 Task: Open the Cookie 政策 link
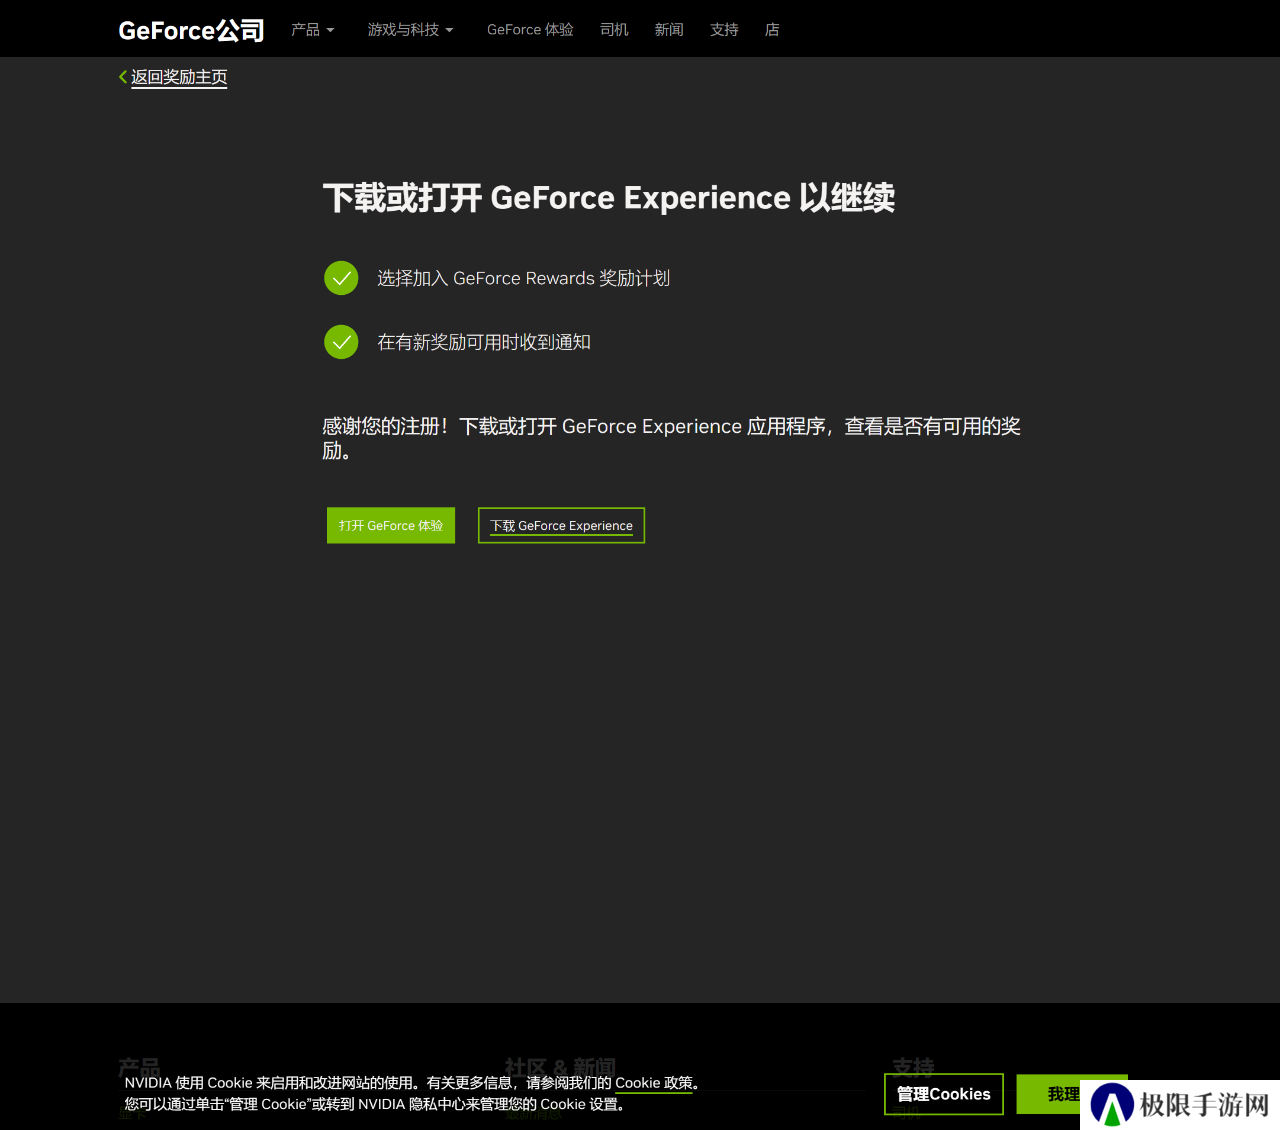click(x=653, y=1083)
